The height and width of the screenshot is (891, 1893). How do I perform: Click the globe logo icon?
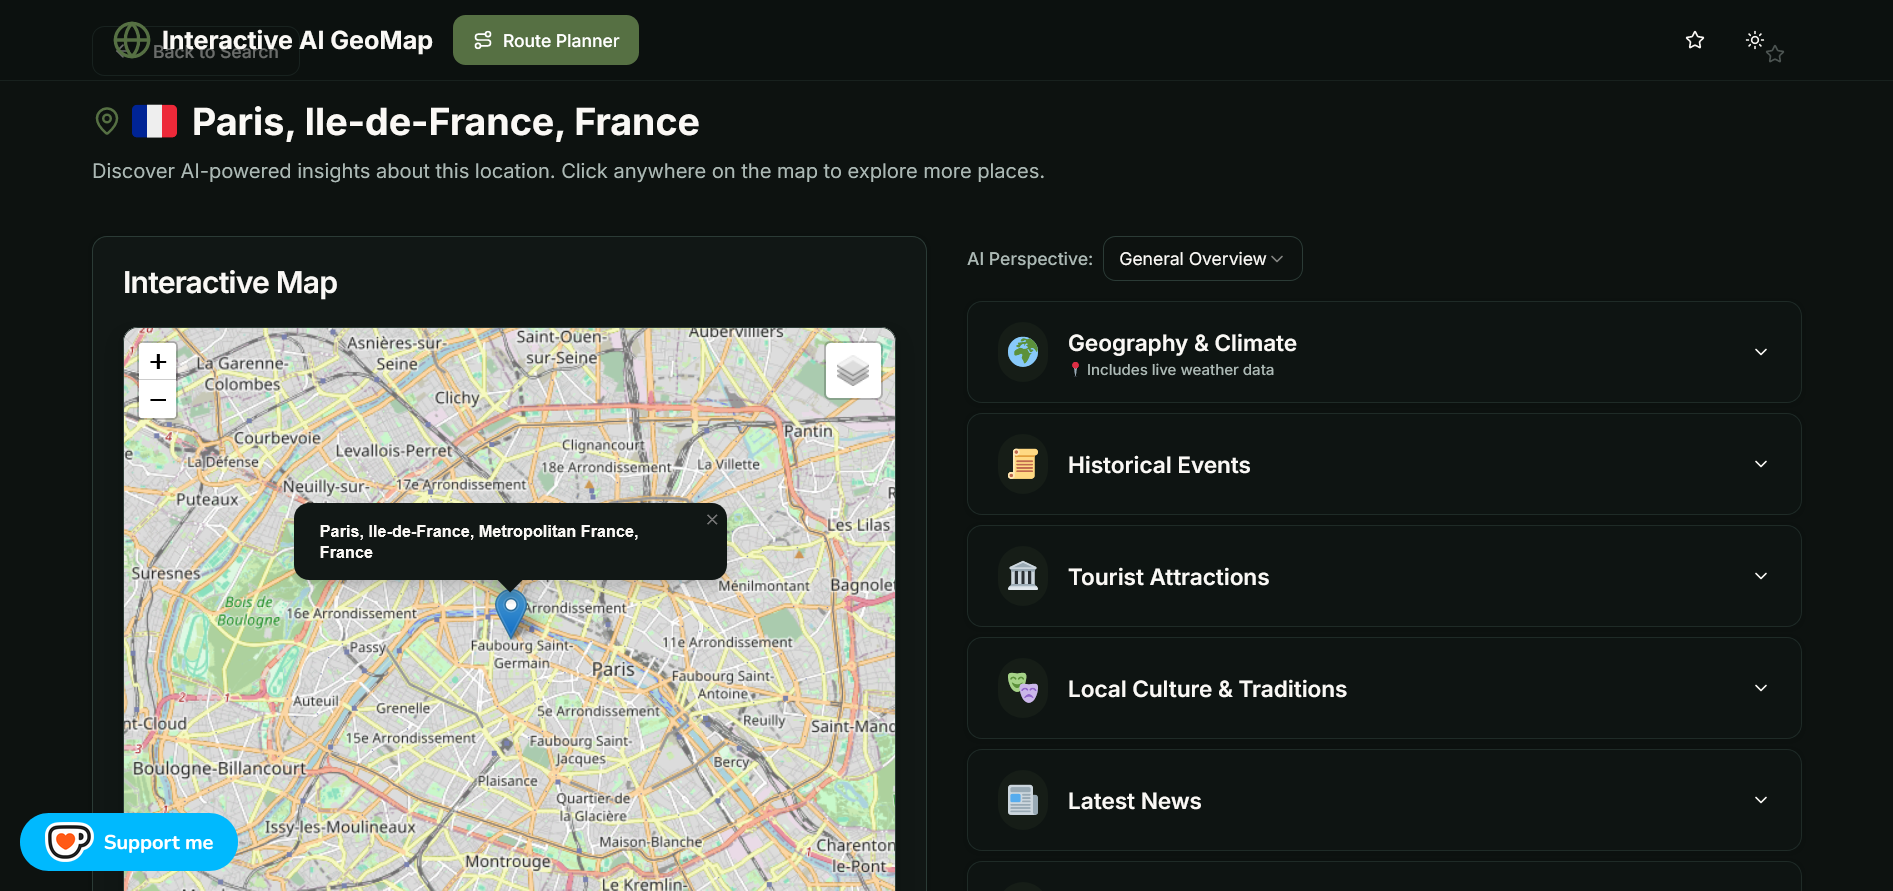(132, 40)
